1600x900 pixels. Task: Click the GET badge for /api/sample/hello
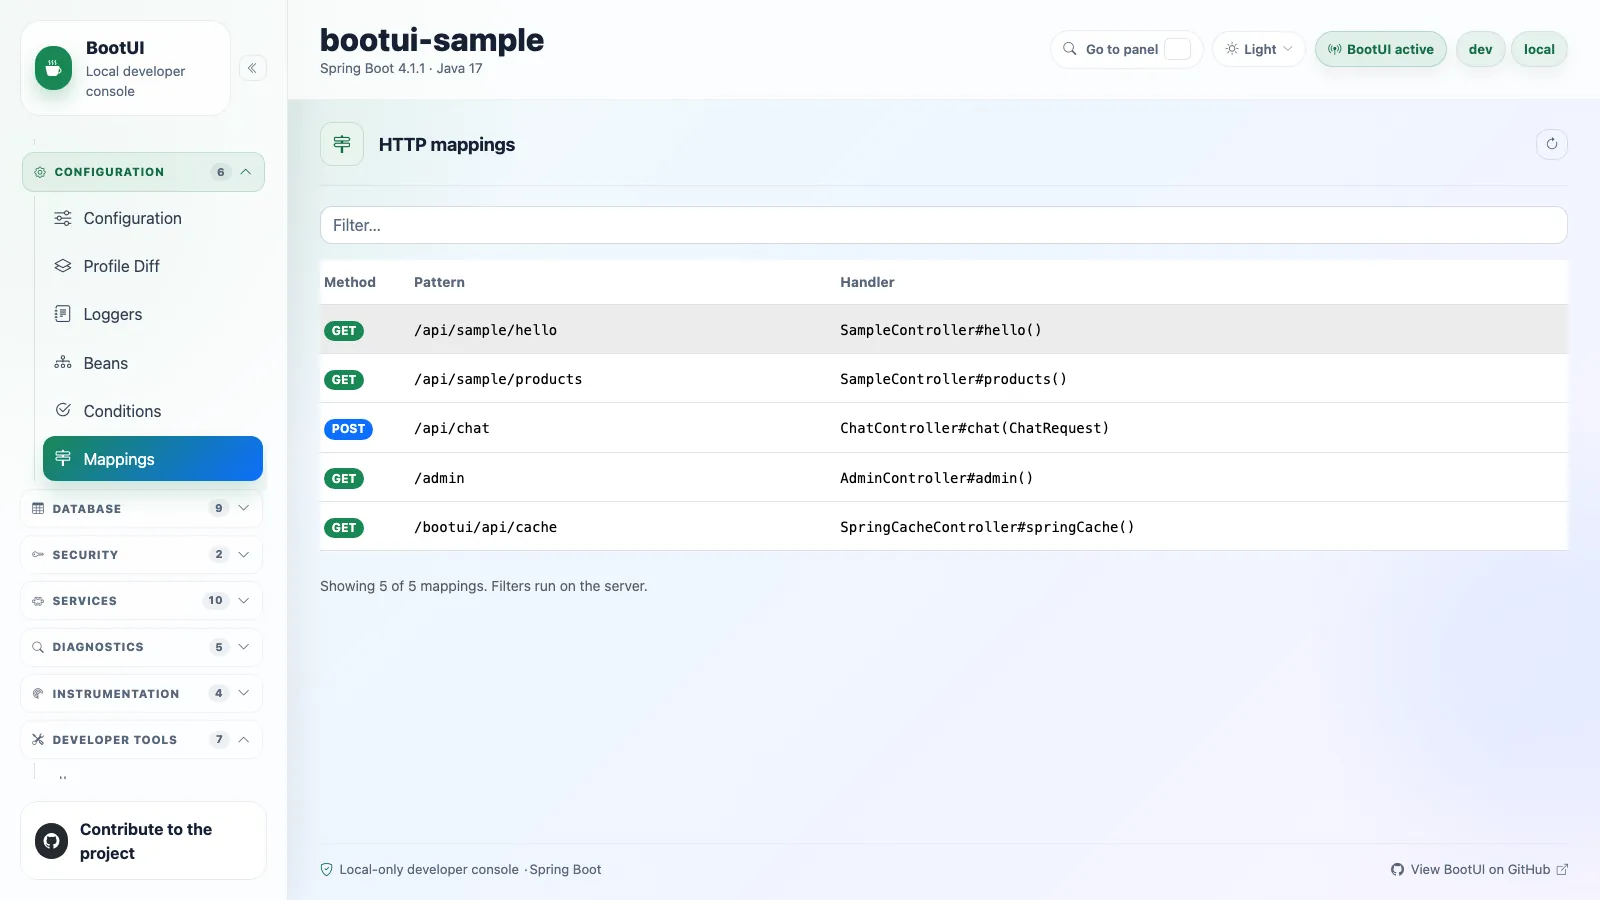[x=343, y=331]
